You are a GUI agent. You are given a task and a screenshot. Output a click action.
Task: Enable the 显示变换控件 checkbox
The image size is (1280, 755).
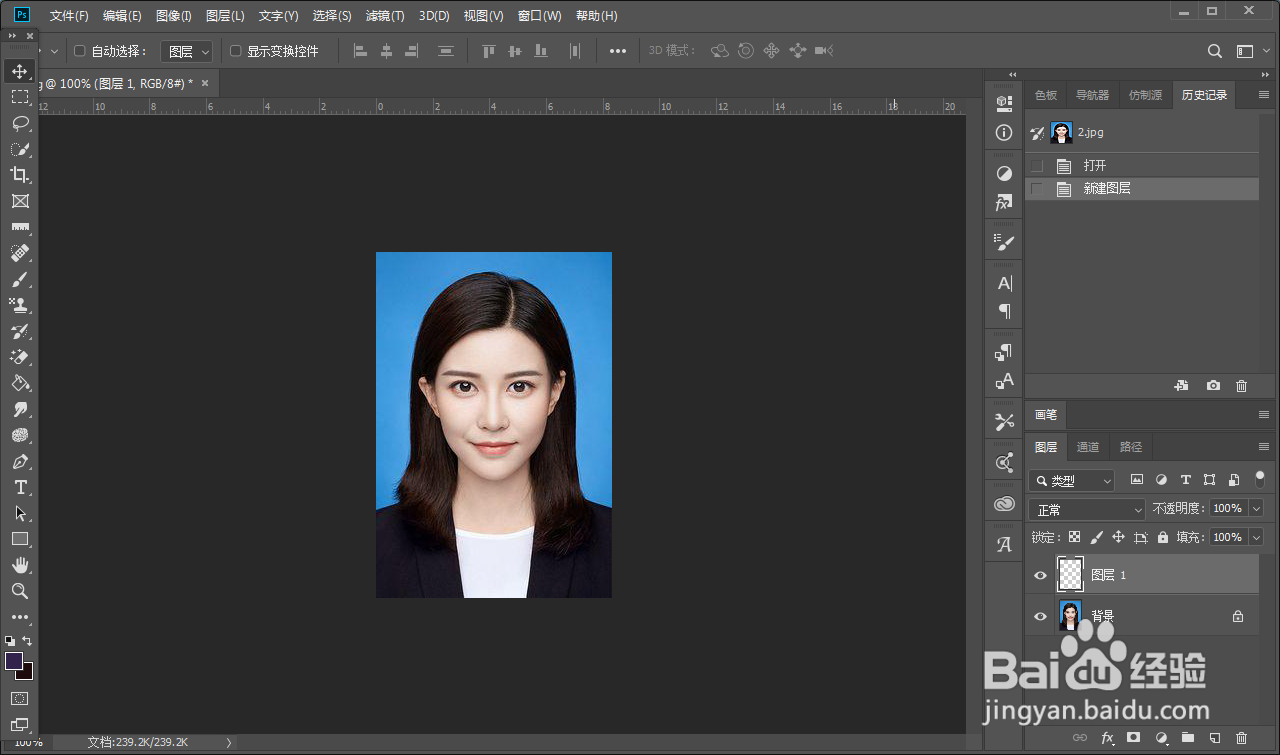point(236,51)
